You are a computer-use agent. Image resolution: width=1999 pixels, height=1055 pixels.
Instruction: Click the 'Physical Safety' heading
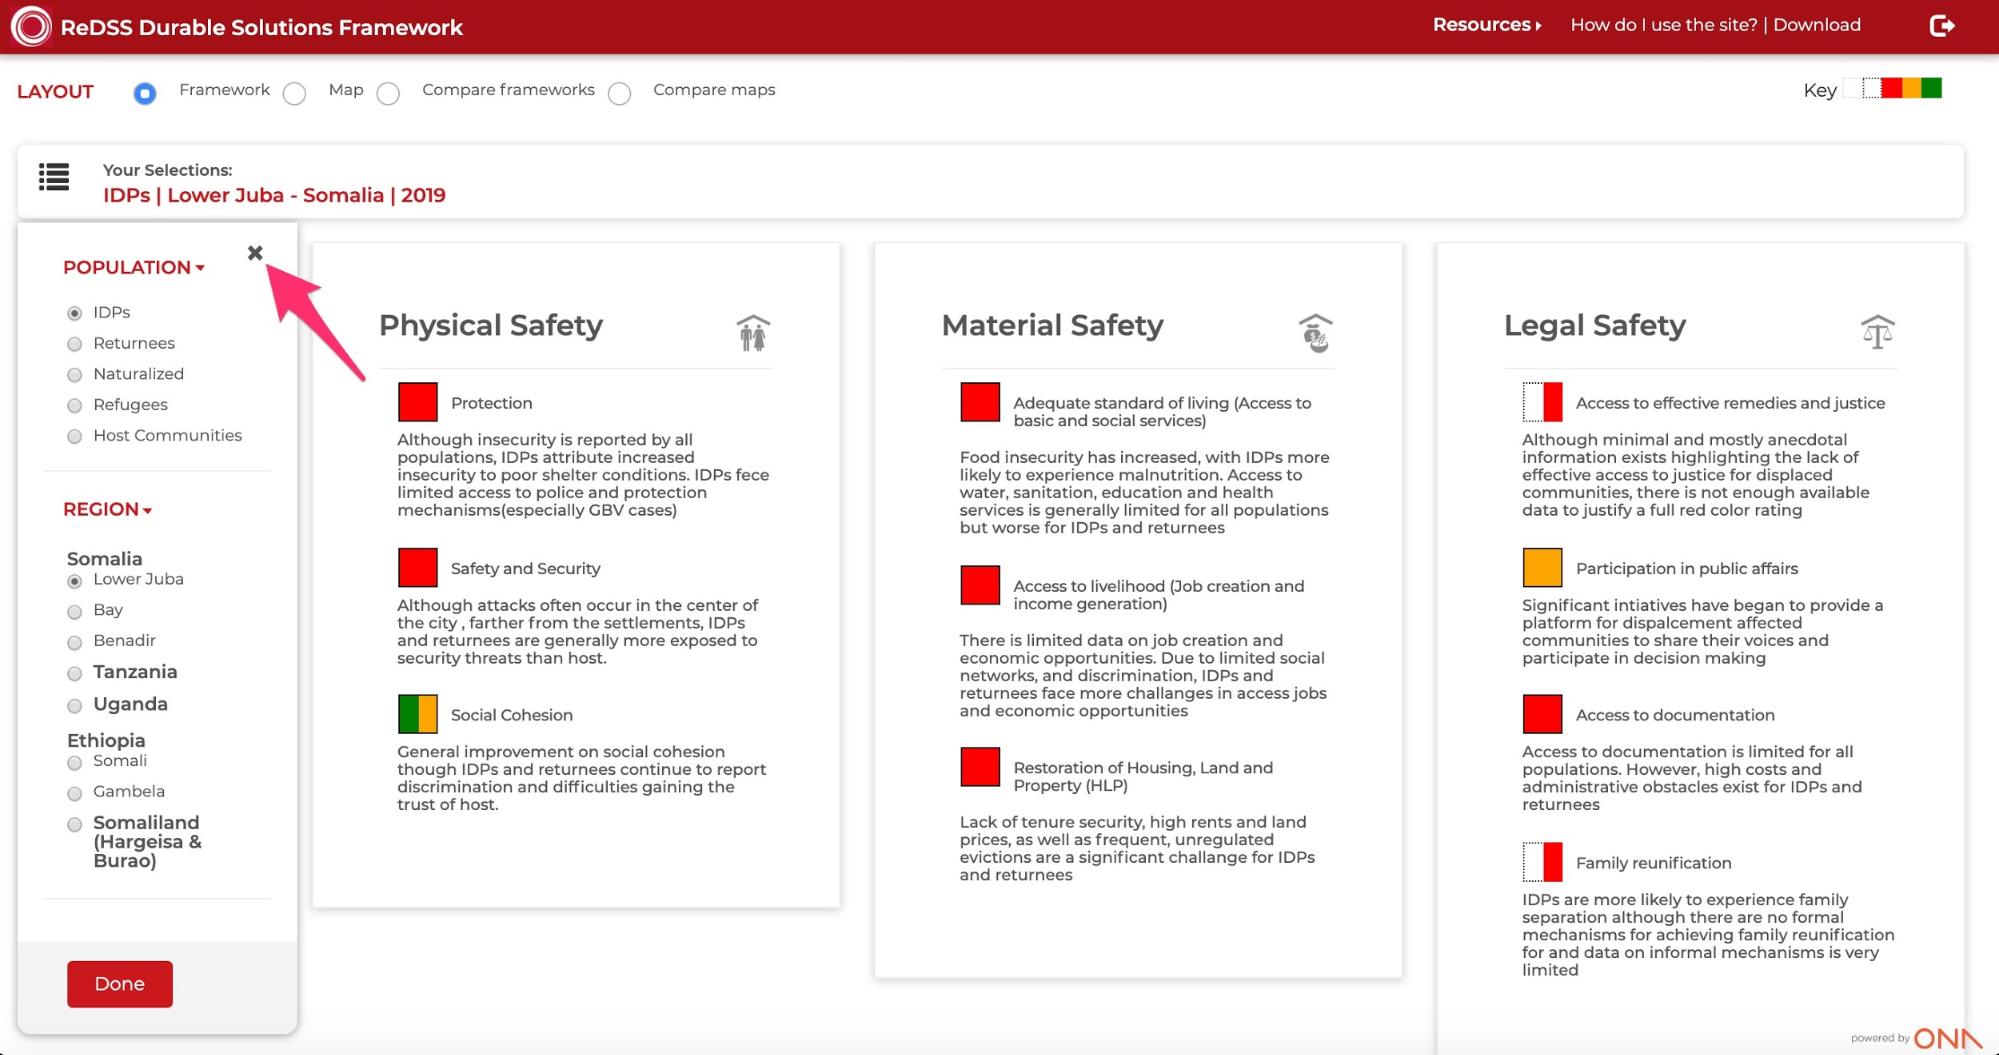click(x=490, y=326)
